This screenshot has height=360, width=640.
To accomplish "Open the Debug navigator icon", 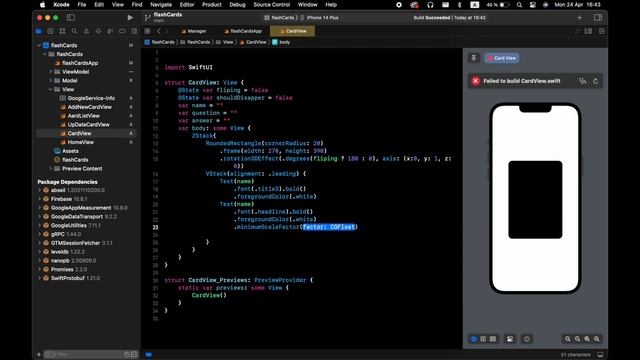I will (110, 31).
